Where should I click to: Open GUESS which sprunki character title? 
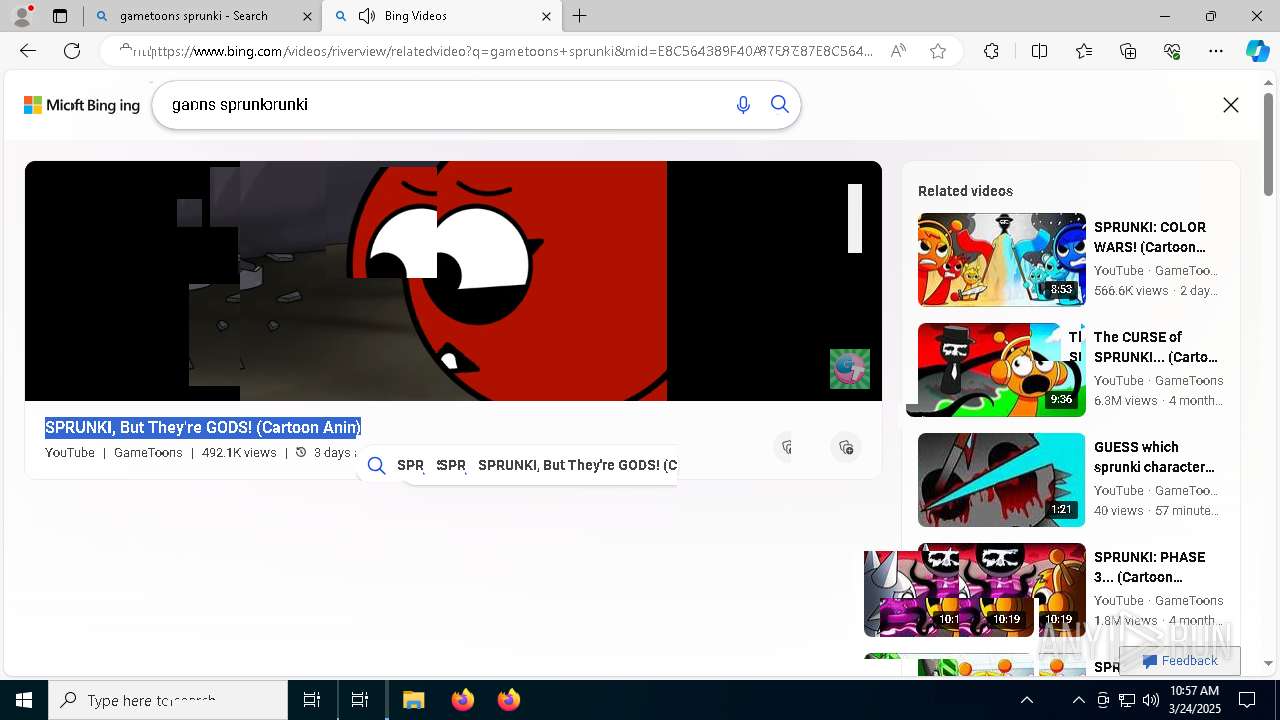pyautogui.click(x=1154, y=457)
